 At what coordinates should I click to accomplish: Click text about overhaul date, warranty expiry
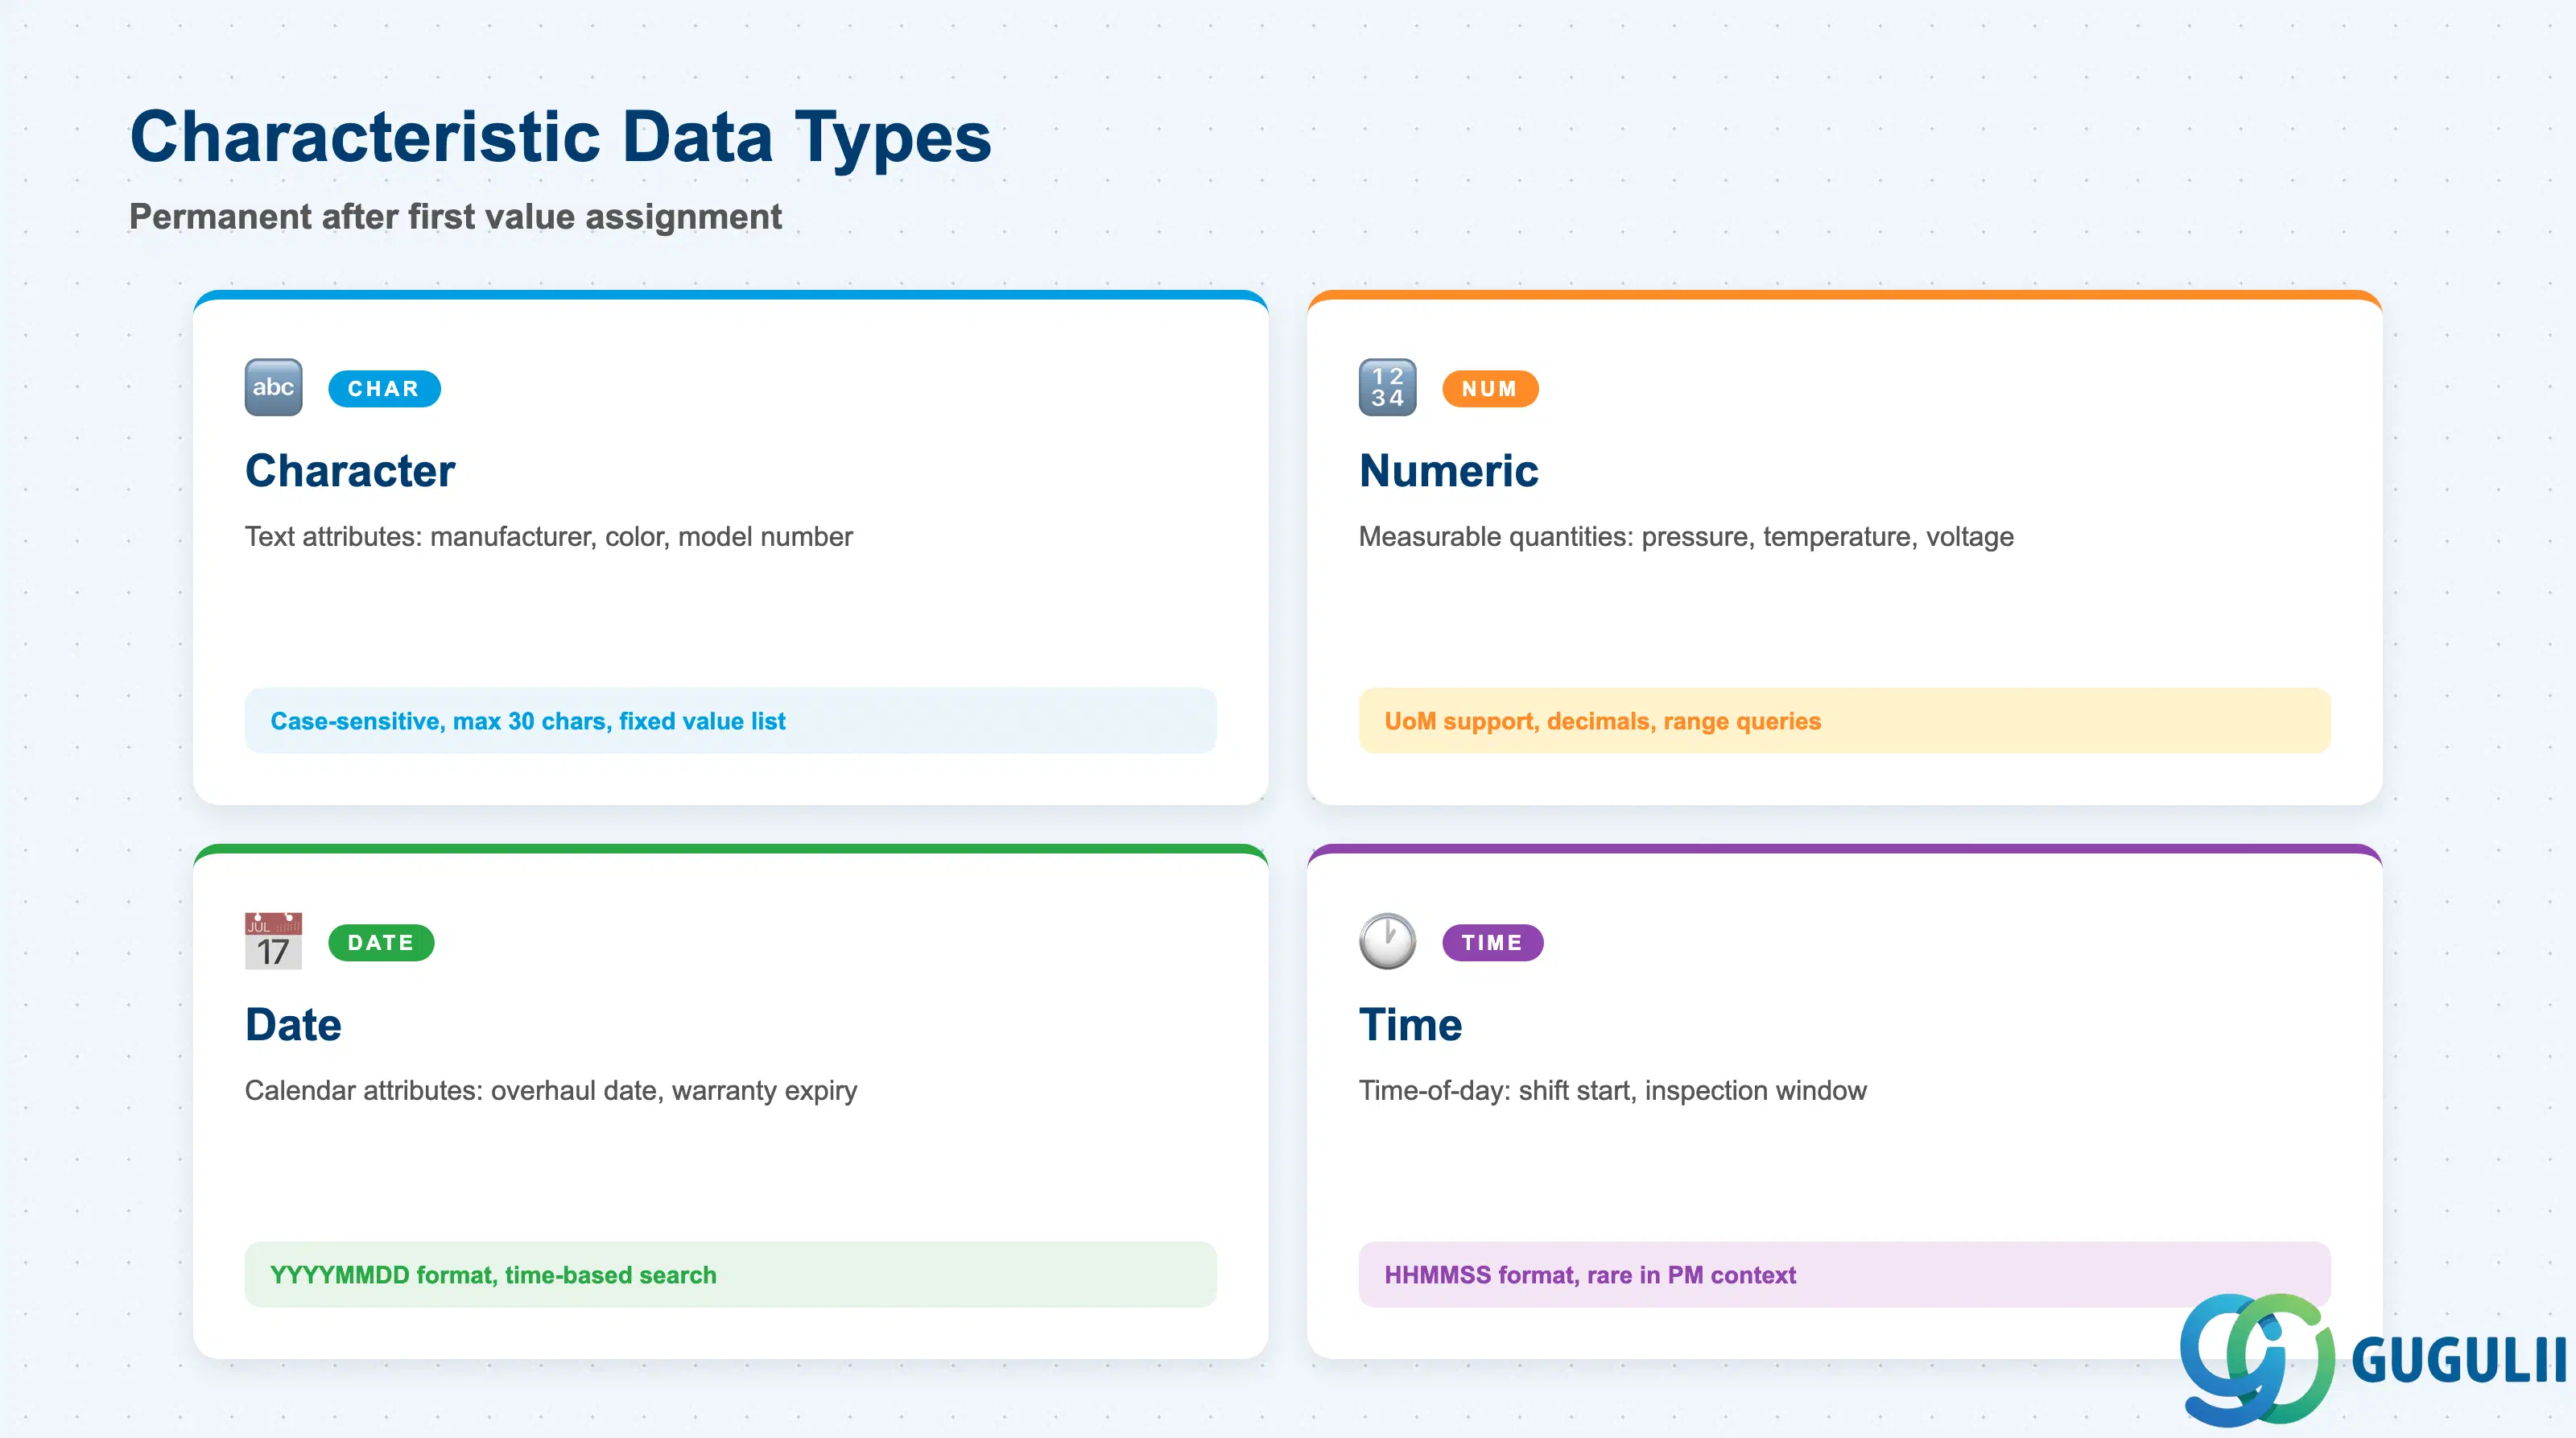[551, 1091]
